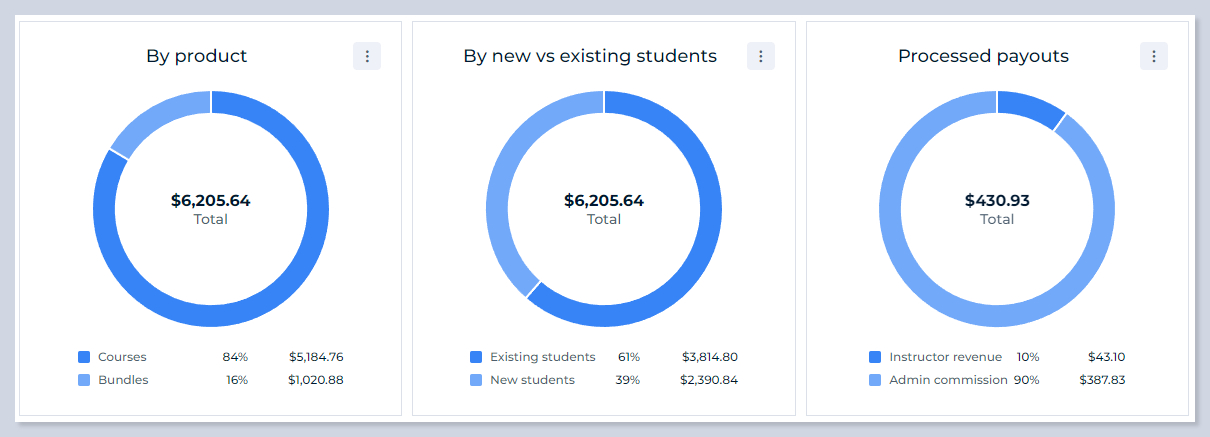Image resolution: width=1210 pixels, height=437 pixels.
Task: Click the $430.93 total in Processed payouts
Action: pos(997,201)
